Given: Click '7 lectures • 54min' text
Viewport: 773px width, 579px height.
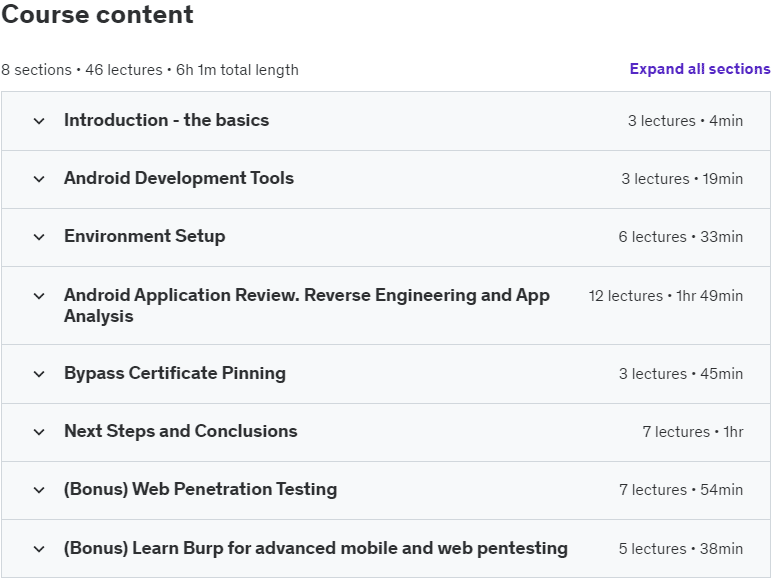Looking at the screenshot, I should click(681, 490).
